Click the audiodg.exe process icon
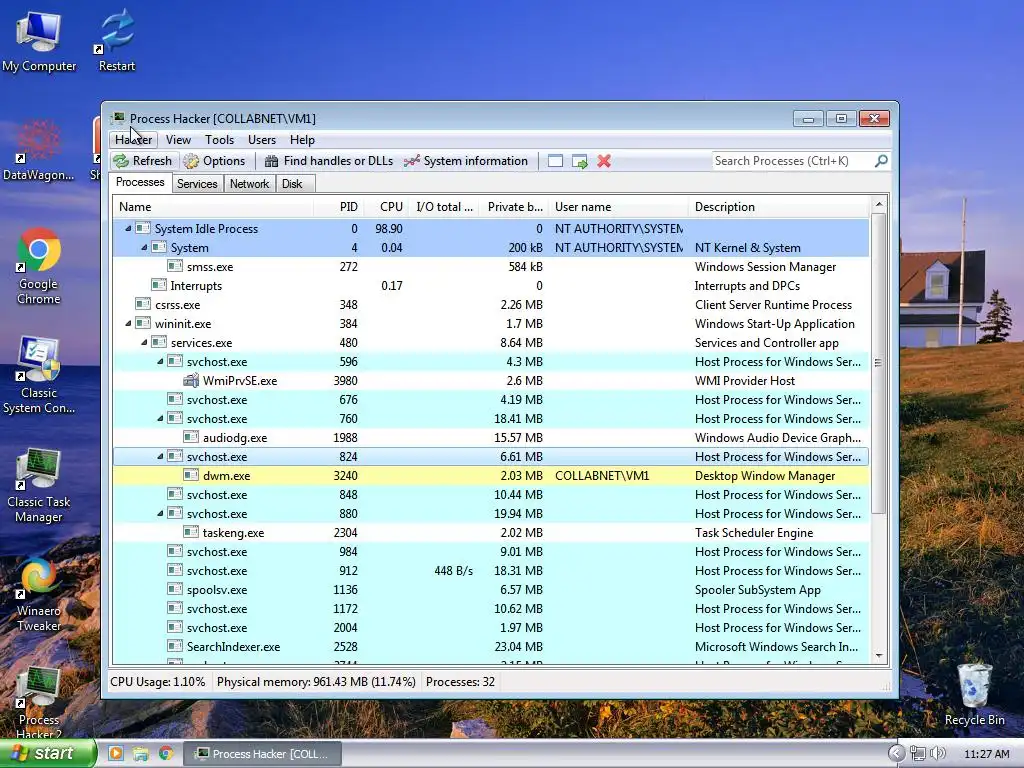Viewport: 1024px width, 768px height. pyautogui.click(x=191, y=438)
